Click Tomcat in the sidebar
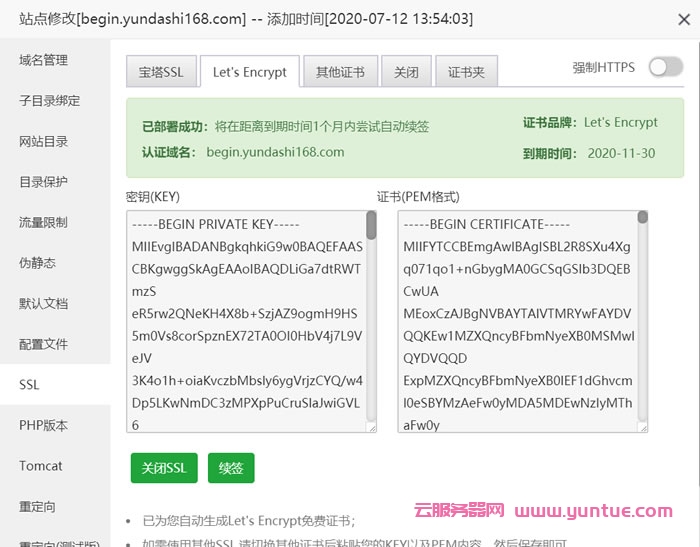The image size is (700, 547). (x=41, y=466)
